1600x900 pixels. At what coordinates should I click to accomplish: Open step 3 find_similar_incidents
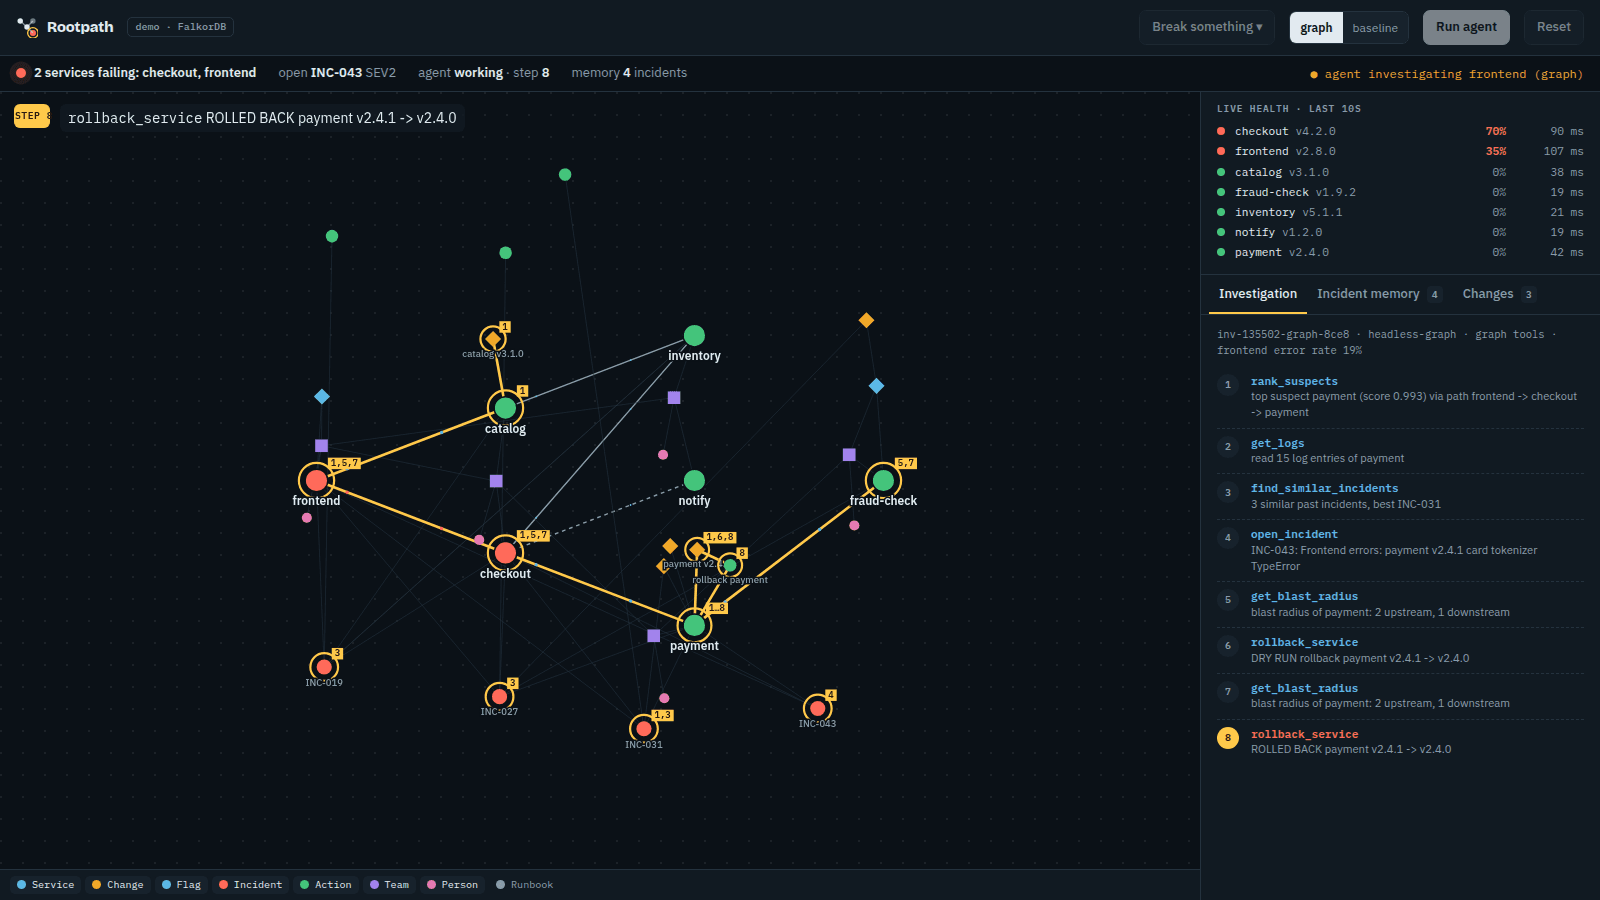(1400, 496)
